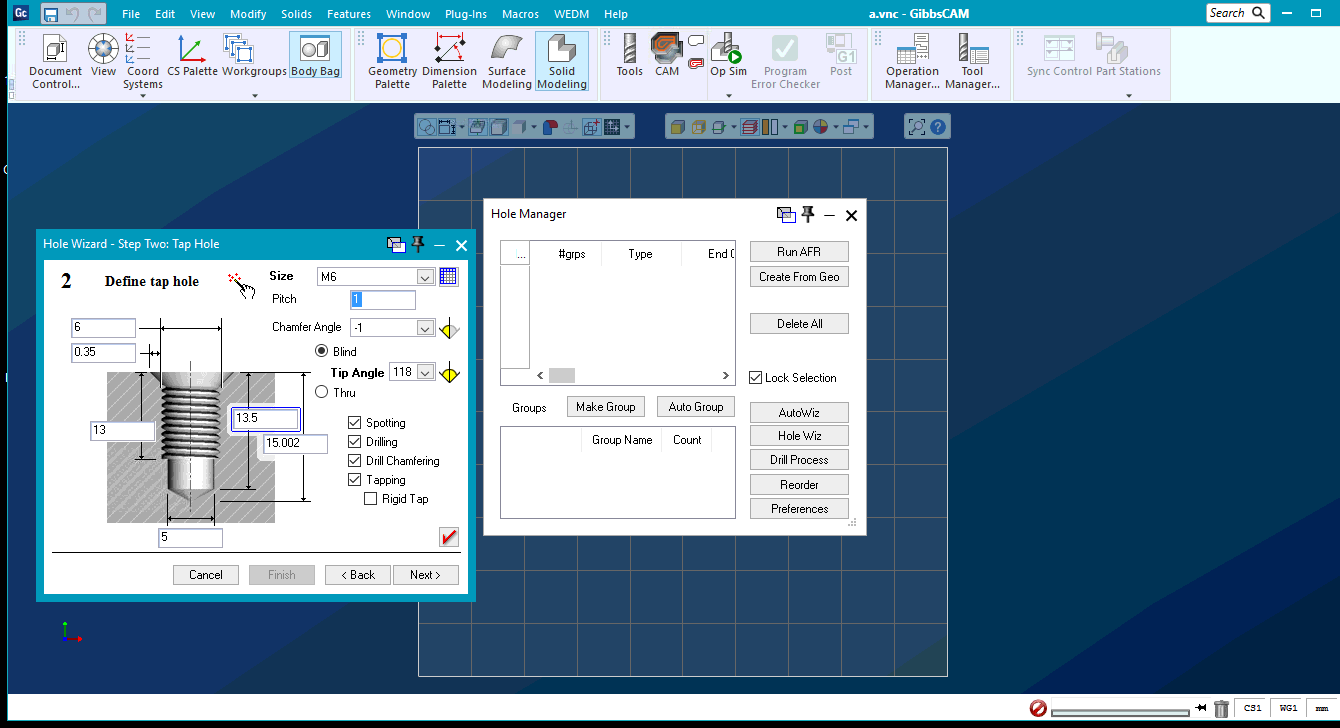Open the Tip Angle dropdown
The width and height of the screenshot is (1340, 728).
(x=427, y=372)
